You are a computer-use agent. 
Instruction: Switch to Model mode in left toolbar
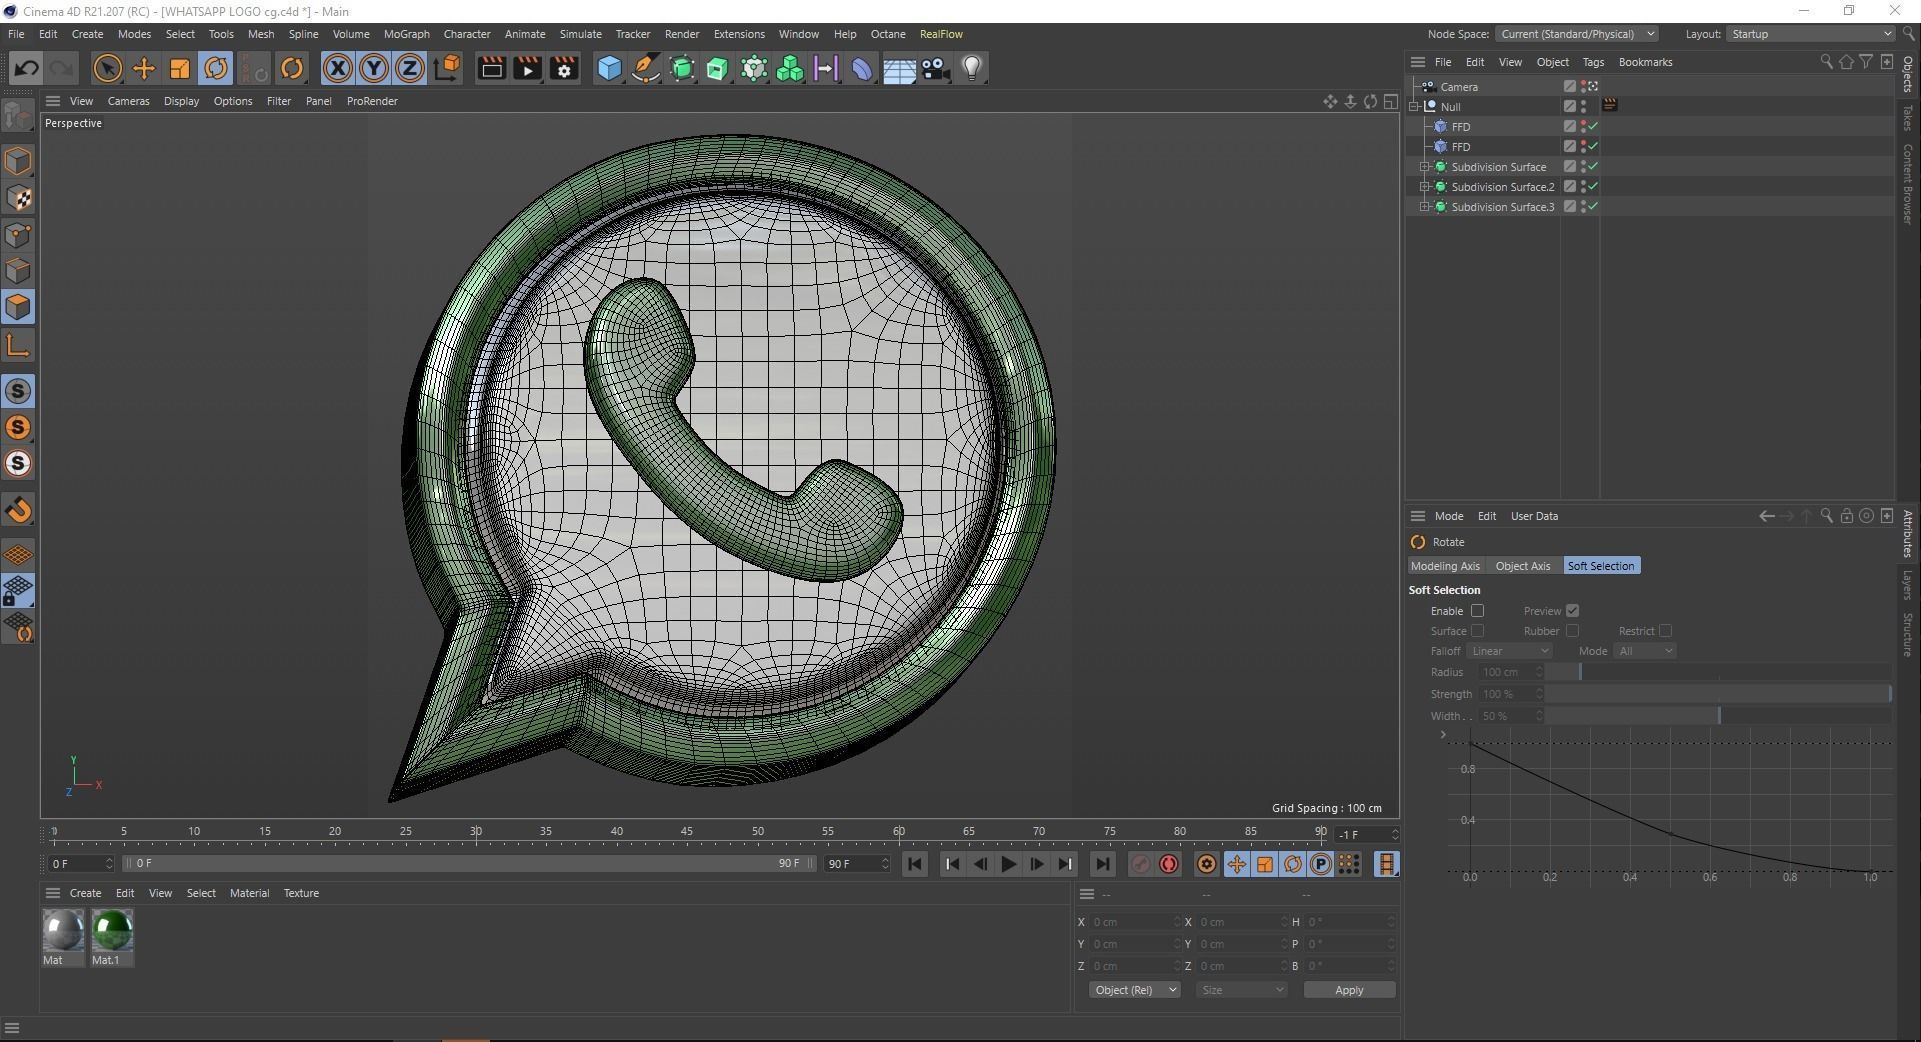(18, 161)
